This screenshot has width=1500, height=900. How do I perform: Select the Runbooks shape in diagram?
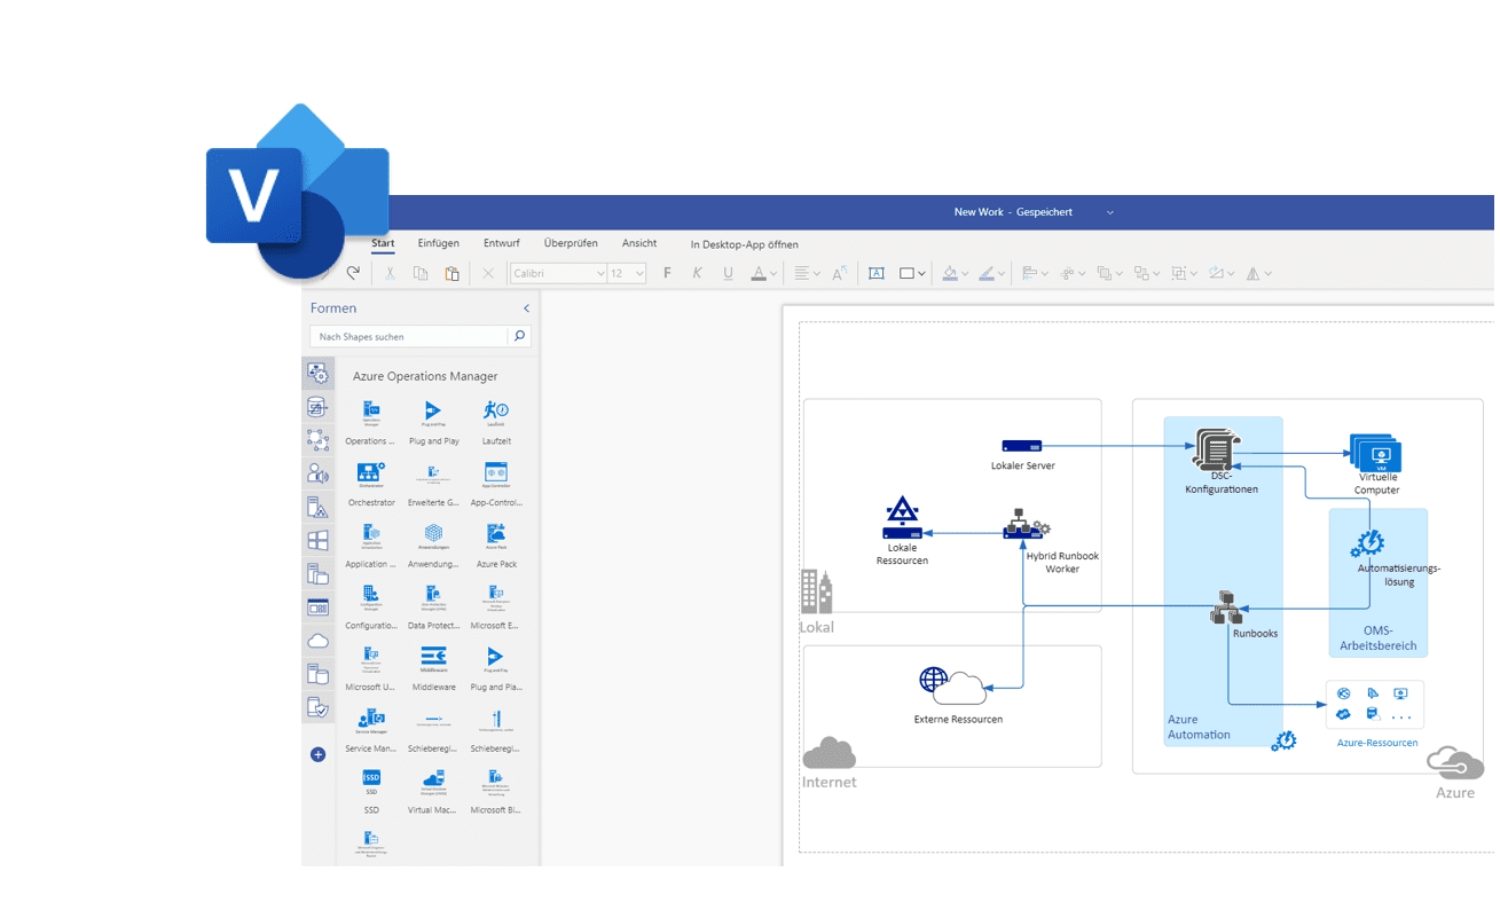point(1227,608)
